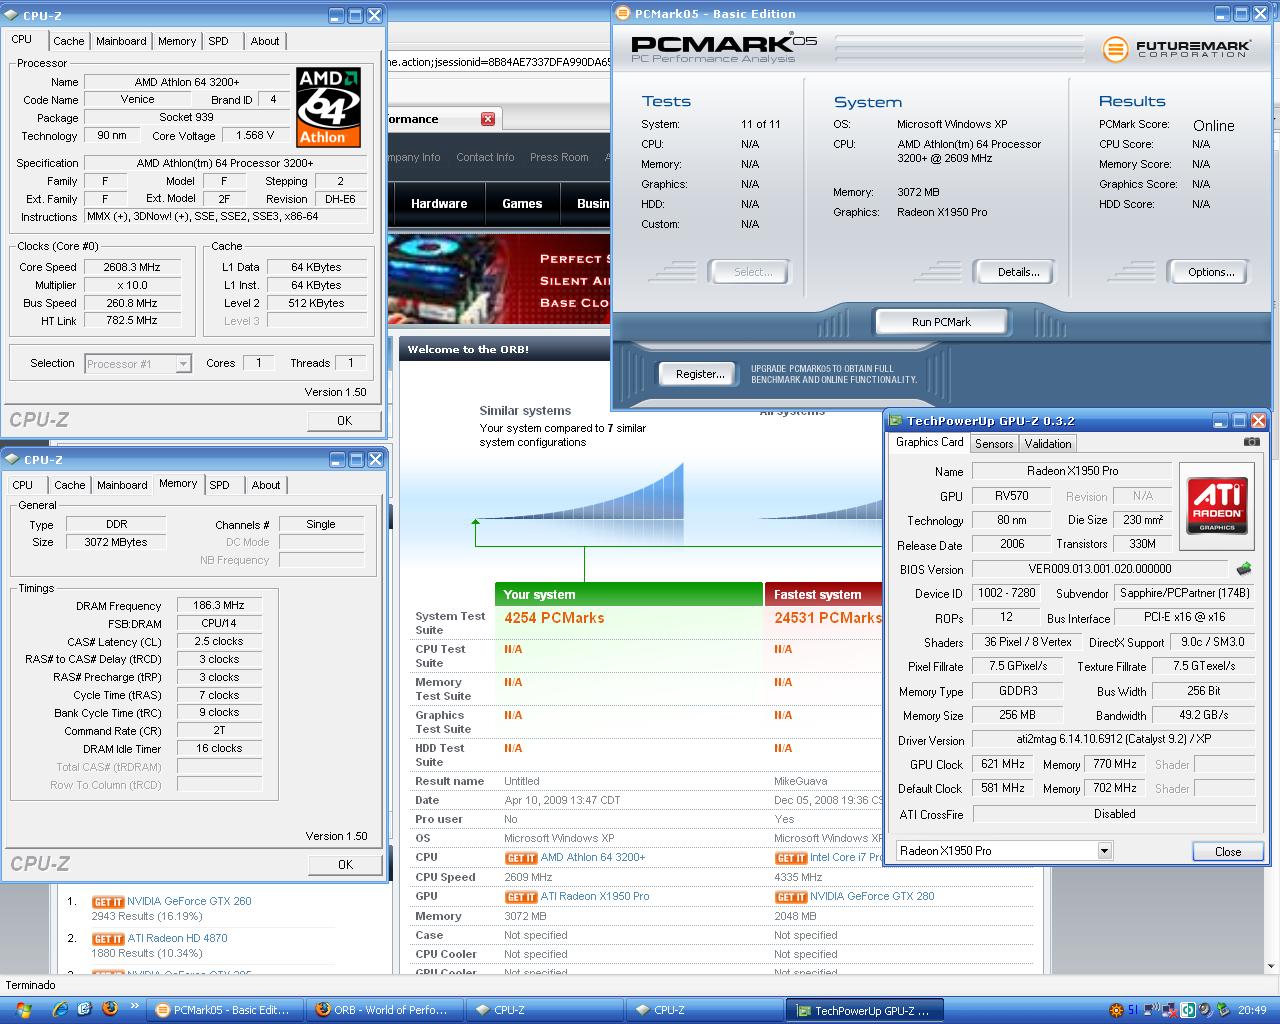
Task: Click the Options... button in PCMark05
Action: click(1211, 272)
